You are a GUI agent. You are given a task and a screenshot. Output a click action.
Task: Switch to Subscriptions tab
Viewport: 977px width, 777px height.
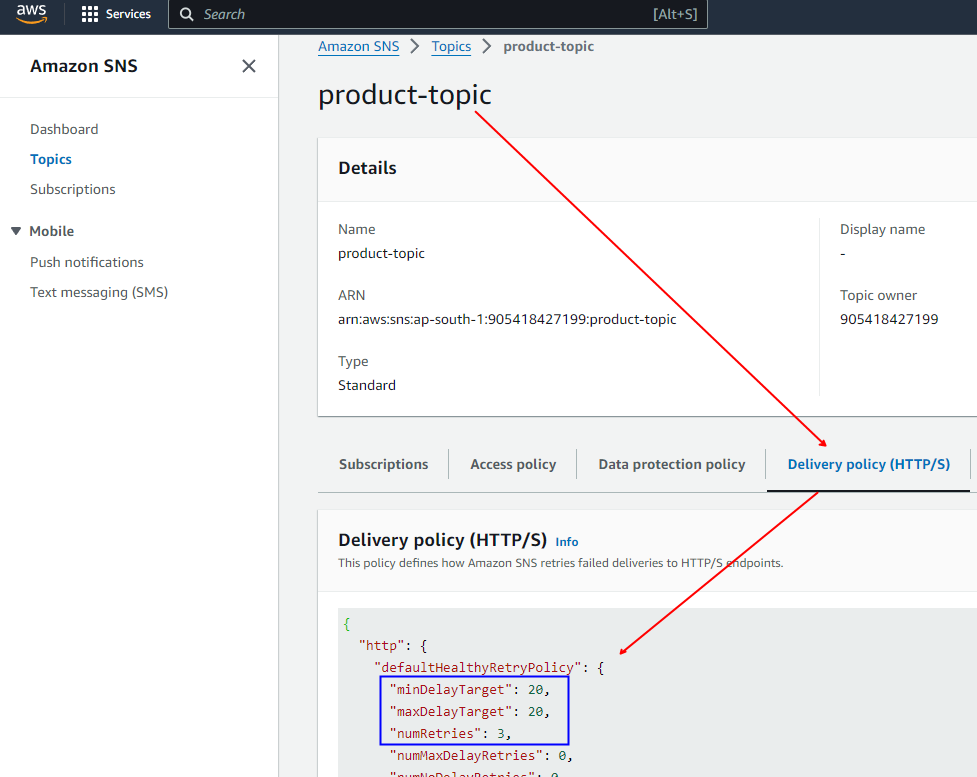[x=383, y=464]
